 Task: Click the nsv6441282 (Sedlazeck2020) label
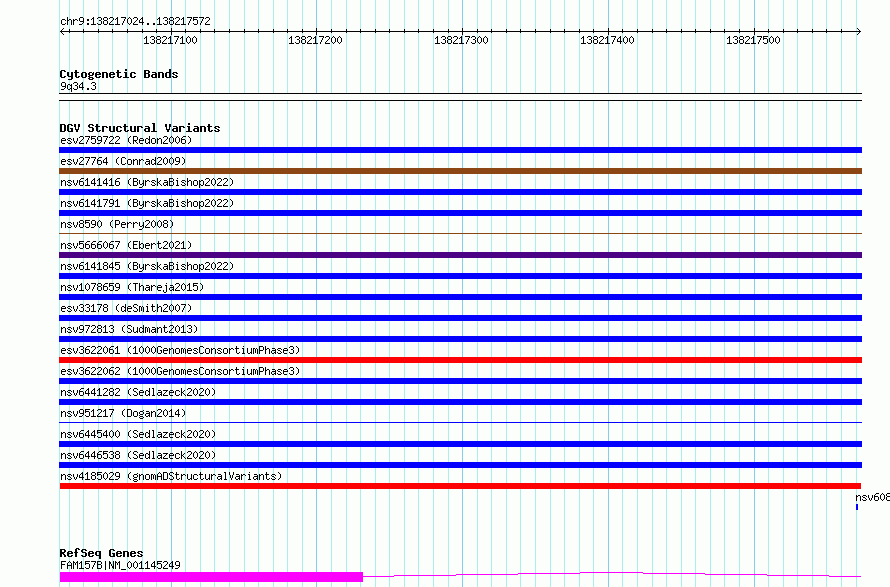pyautogui.click(x=138, y=392)
